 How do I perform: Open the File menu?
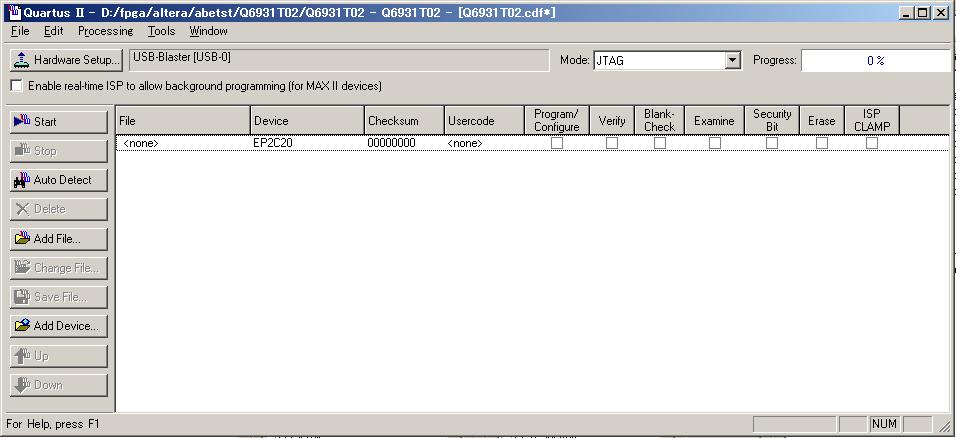20,31
